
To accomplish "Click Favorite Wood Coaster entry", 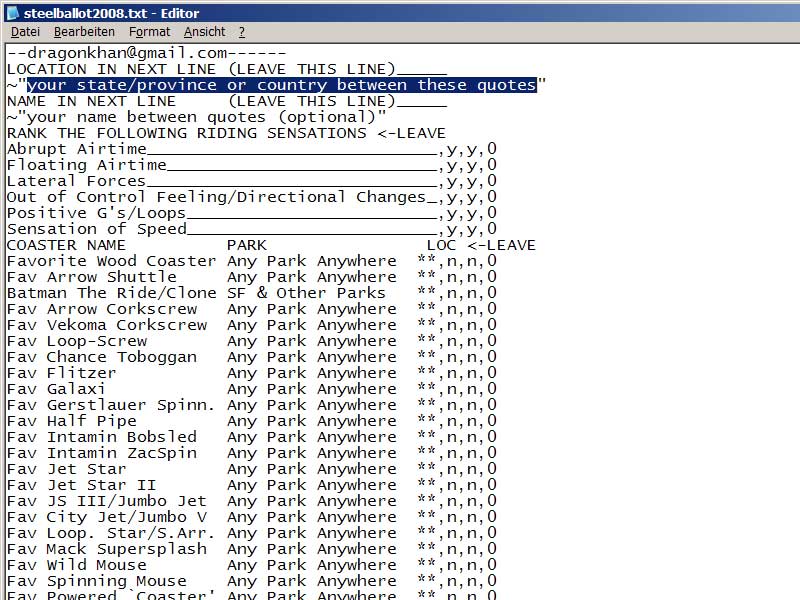I will 111,261.
